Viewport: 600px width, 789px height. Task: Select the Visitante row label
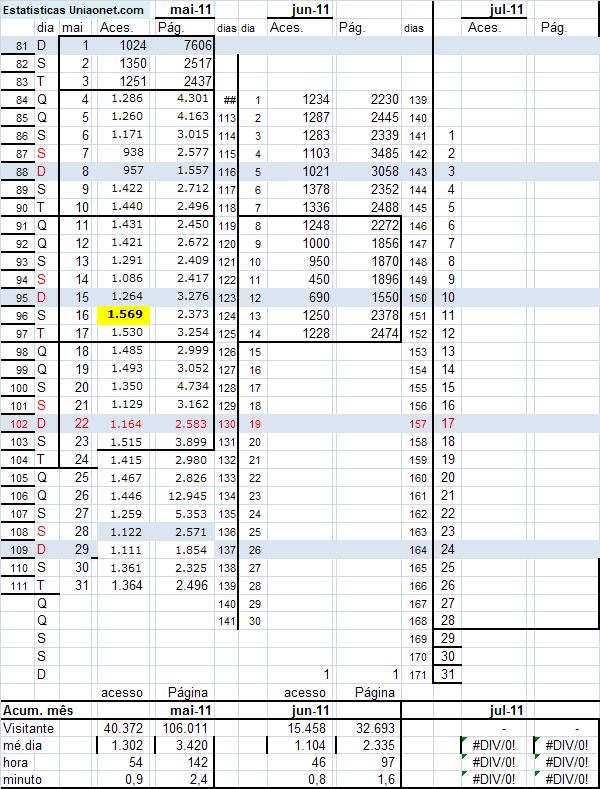32,727
